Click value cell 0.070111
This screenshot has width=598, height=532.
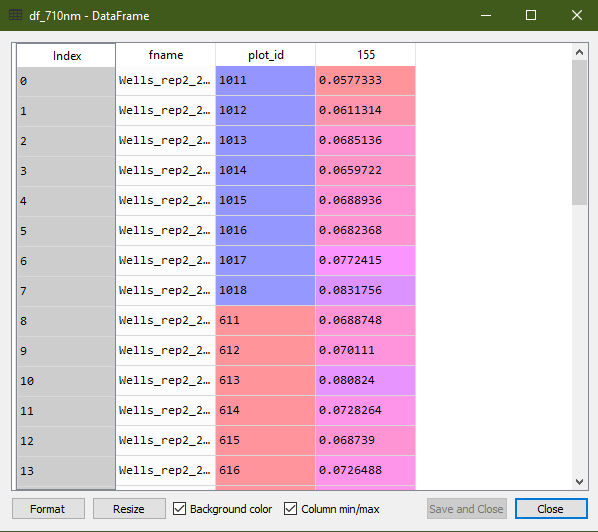coord(365,350)
